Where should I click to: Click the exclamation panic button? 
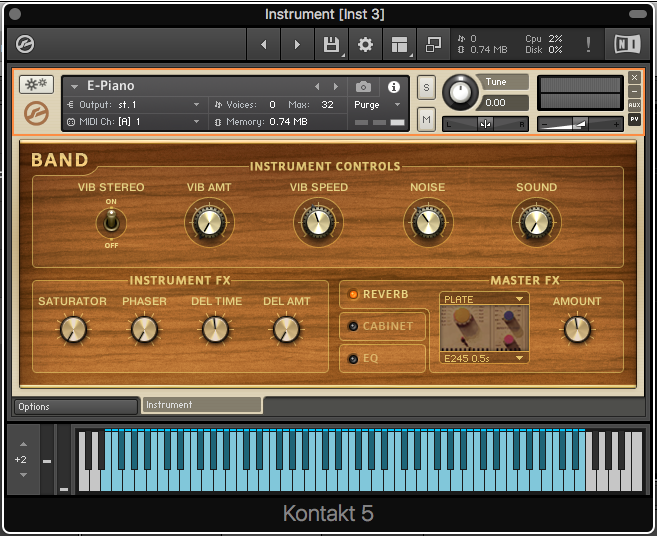pyautogui.click(x=588, y=44)
